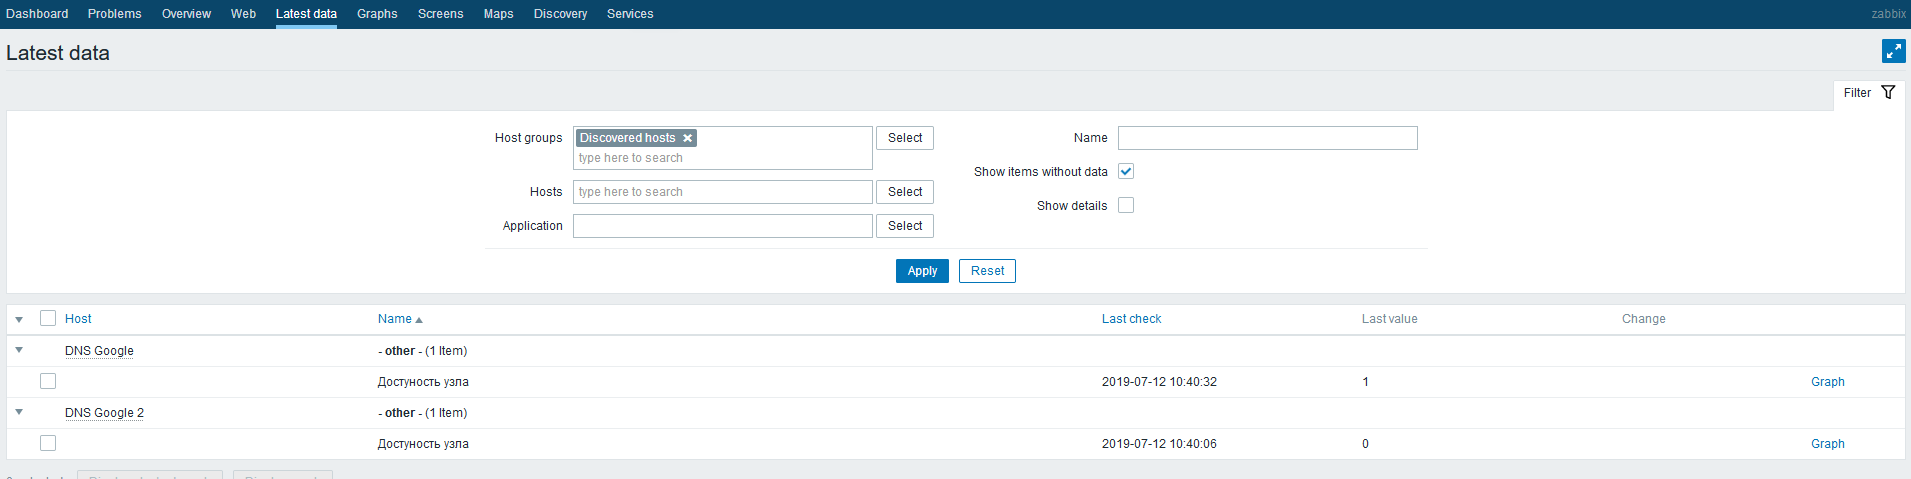Click the Reset filter button
This screenshot has height=479, width=1911.
pyautogui.click(x=987, y=271)
